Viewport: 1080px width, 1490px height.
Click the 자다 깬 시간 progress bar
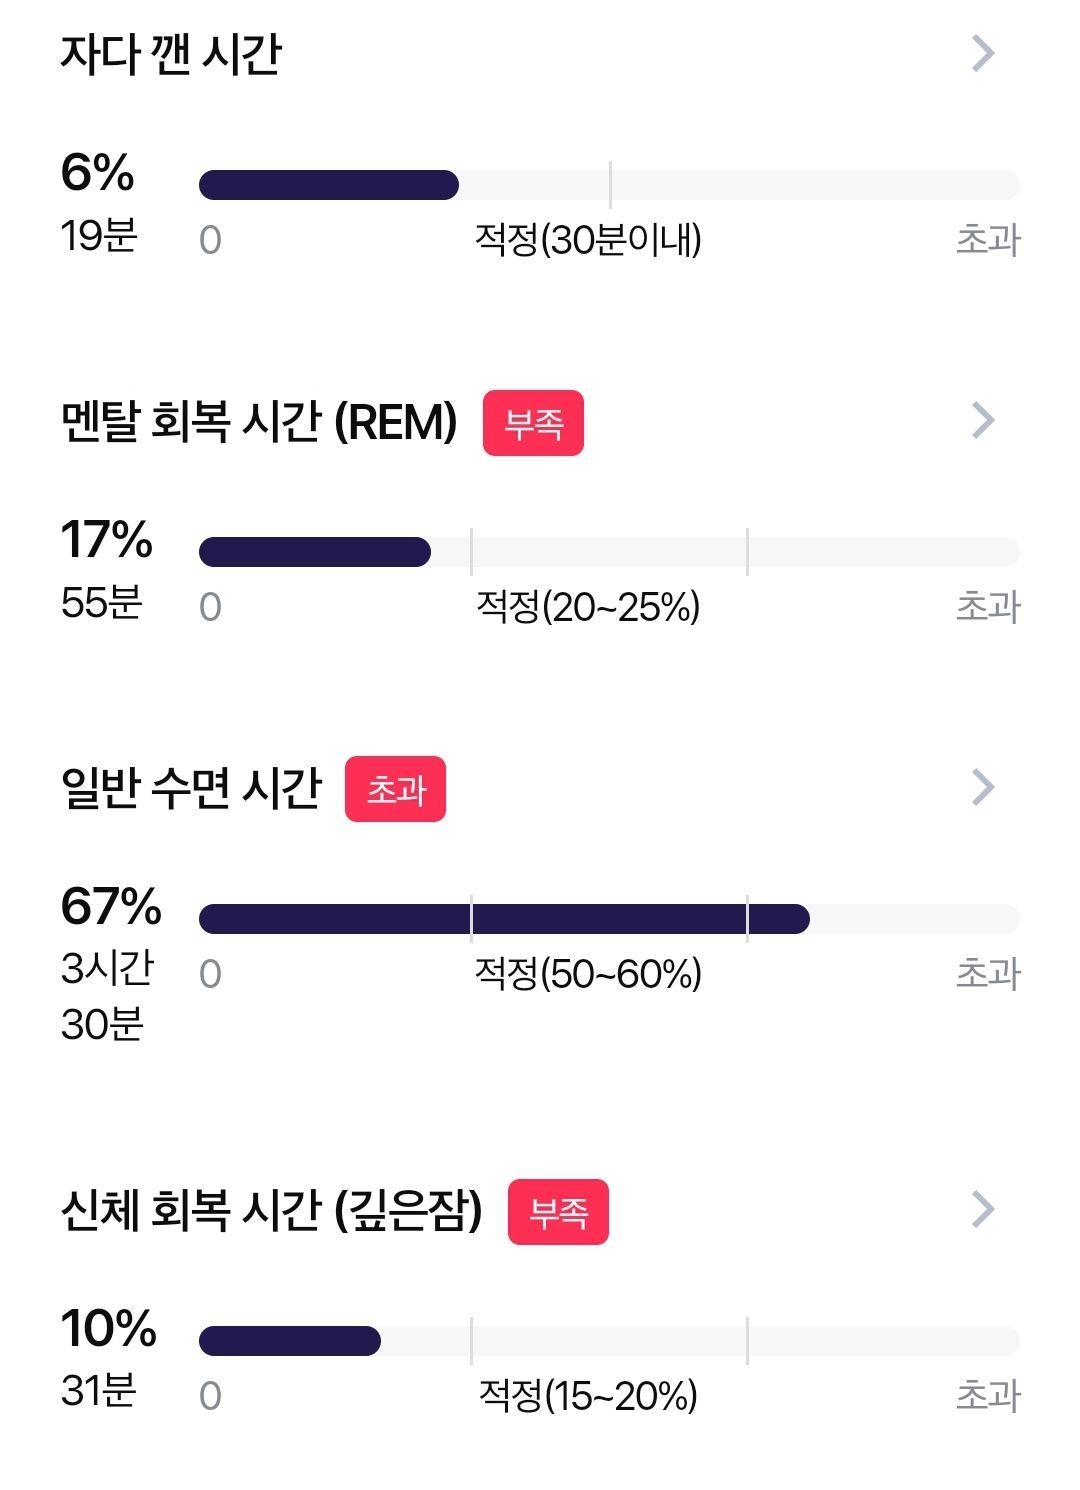point(609,185)
